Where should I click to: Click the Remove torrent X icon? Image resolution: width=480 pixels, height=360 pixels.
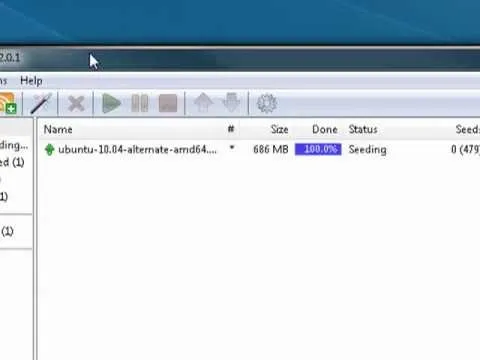[x=76, y=104]
